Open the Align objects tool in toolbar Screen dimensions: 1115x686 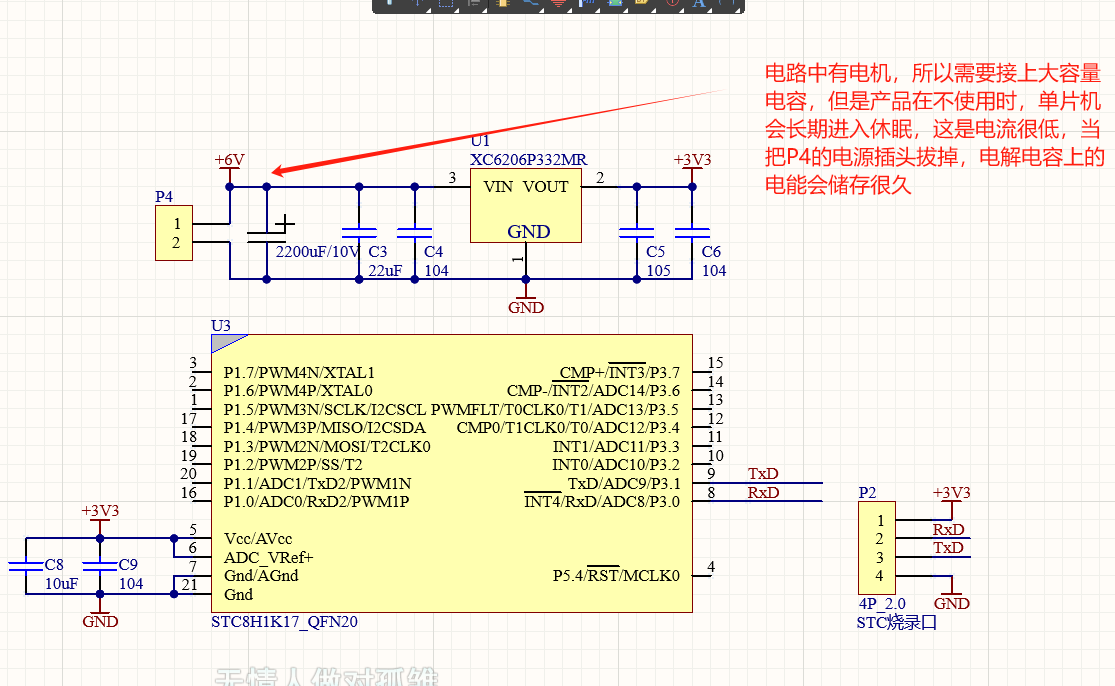pos(474,4)
